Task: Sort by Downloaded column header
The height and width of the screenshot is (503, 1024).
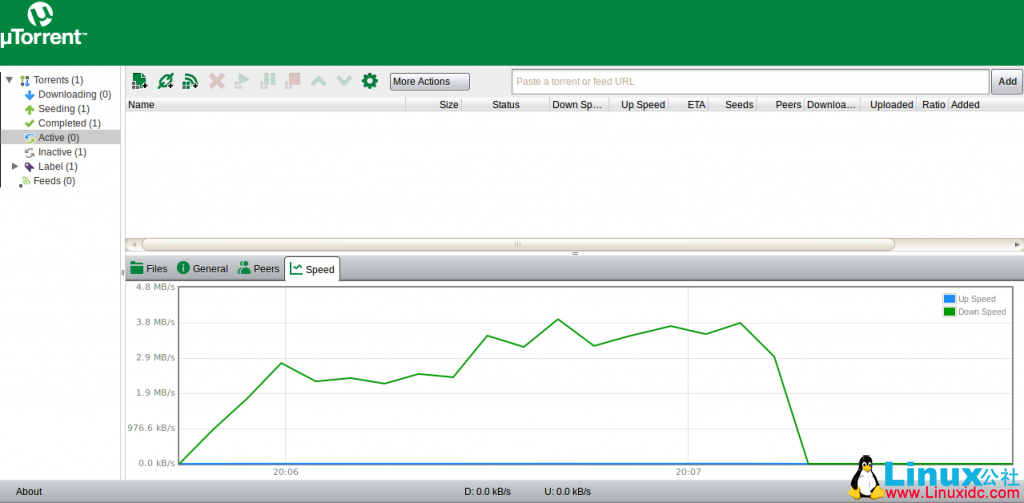Action: point(832,105)
